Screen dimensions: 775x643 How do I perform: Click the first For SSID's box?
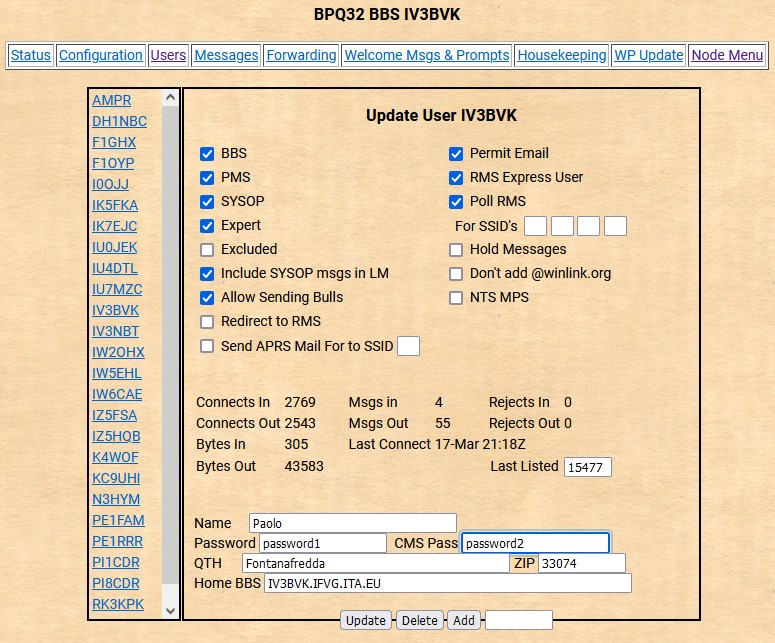point(535,226)
